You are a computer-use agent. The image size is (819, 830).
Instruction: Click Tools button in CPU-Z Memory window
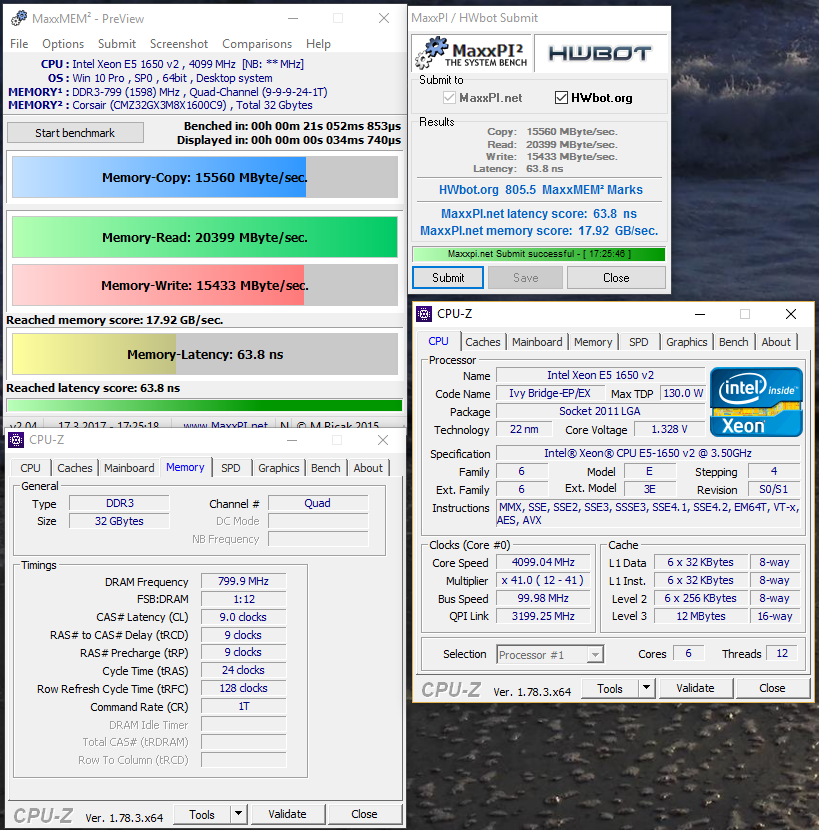pos(202,814)
